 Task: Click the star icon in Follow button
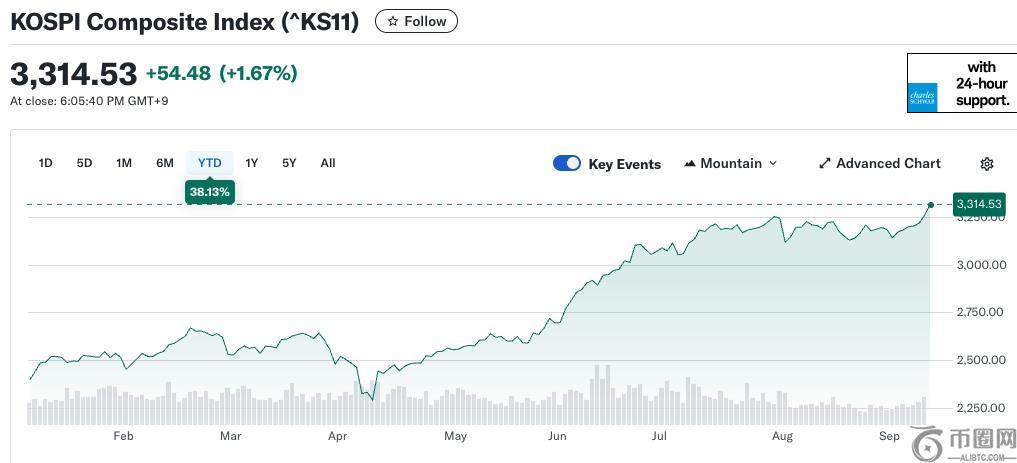[393, 21]
